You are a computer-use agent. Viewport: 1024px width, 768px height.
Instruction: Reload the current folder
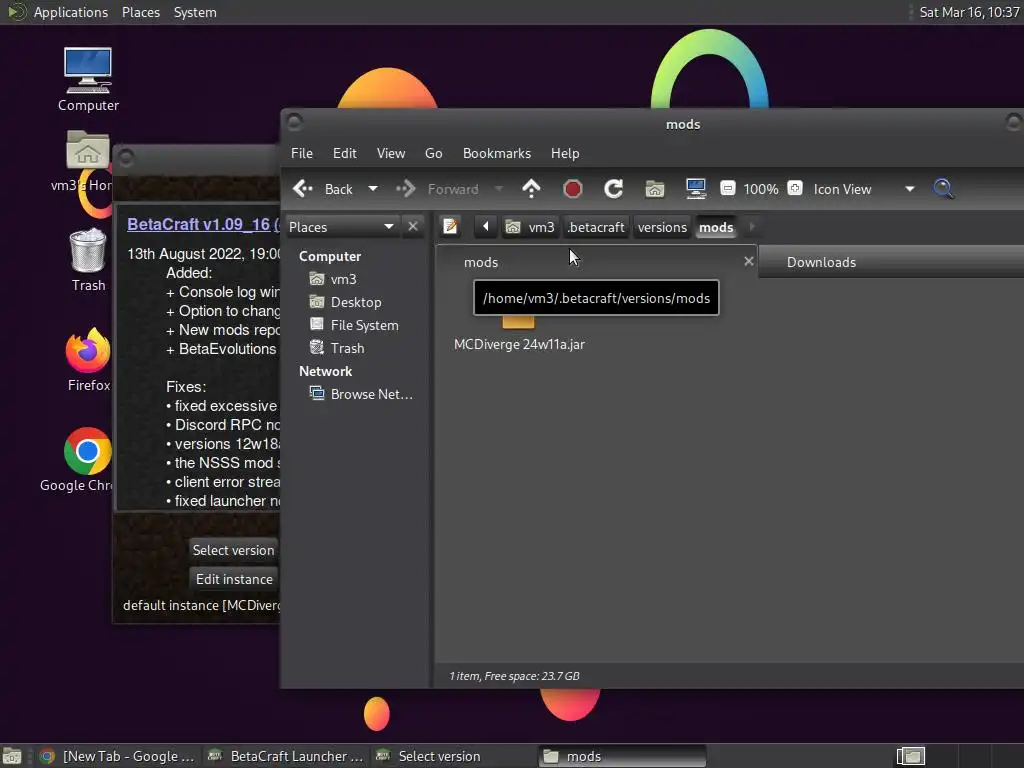pos(613,189)
